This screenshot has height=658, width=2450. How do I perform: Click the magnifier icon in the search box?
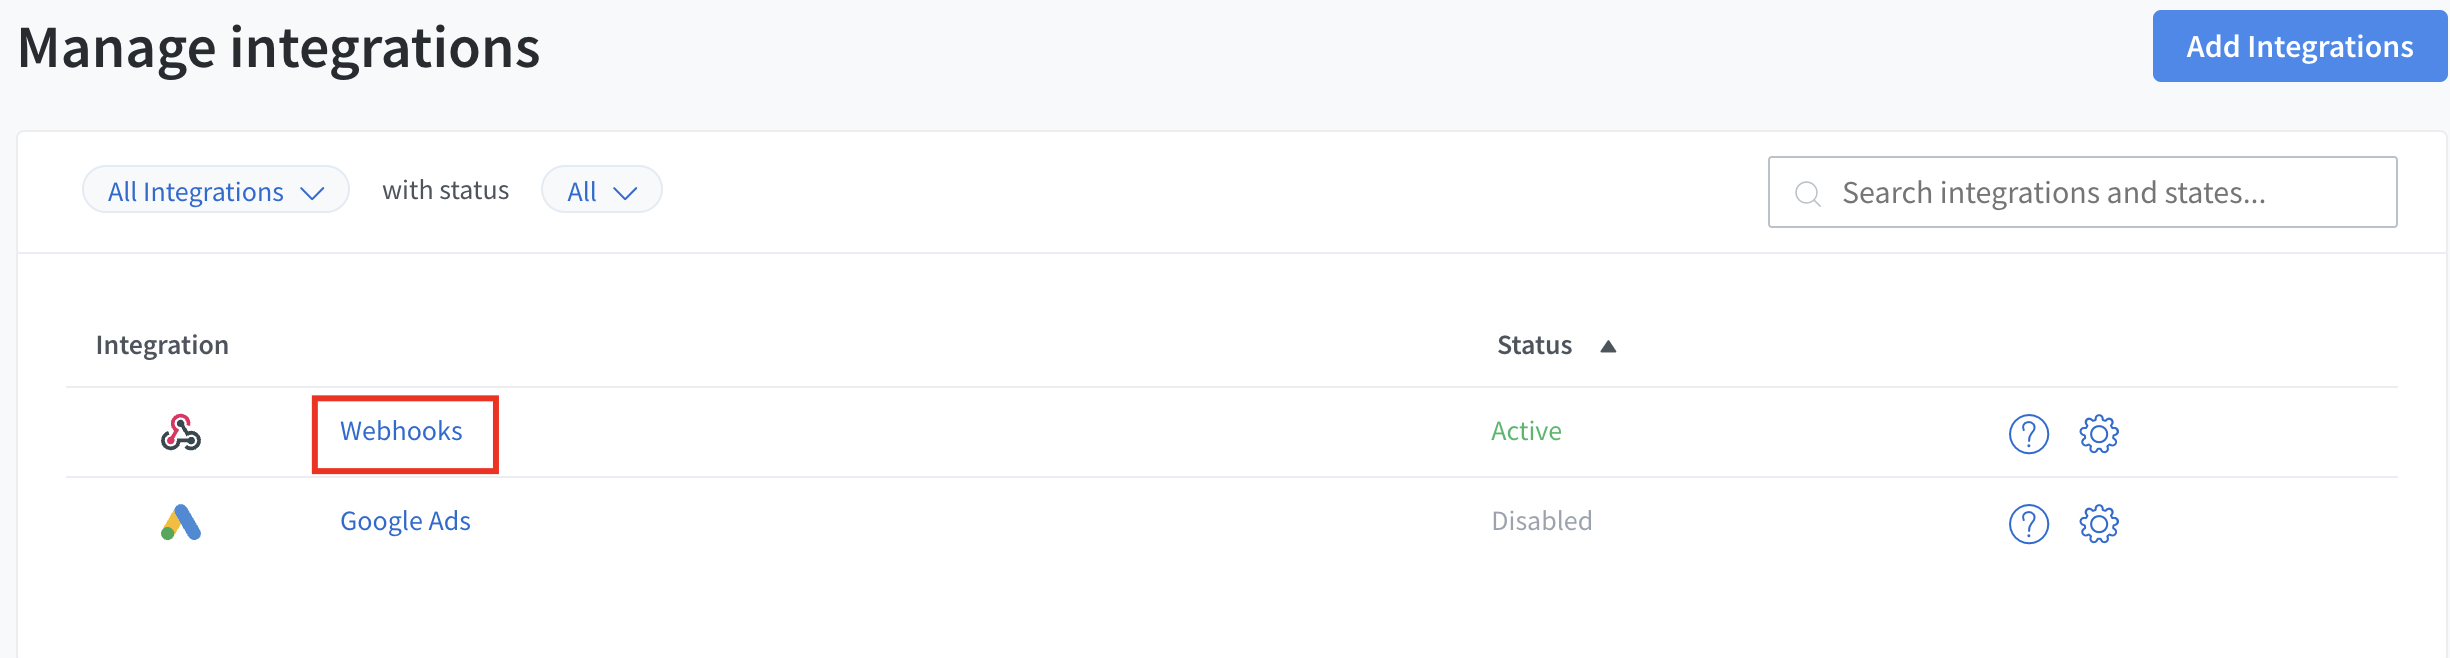(1807, 194)
